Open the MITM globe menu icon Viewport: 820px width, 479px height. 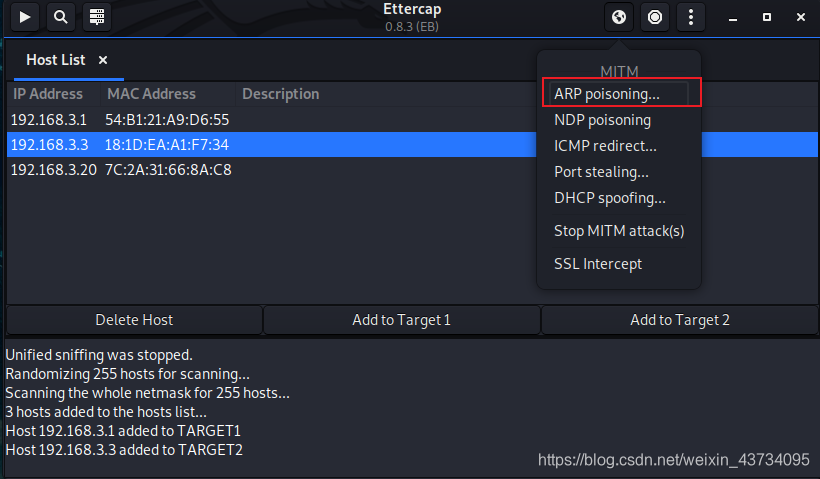tap(620, 17)
